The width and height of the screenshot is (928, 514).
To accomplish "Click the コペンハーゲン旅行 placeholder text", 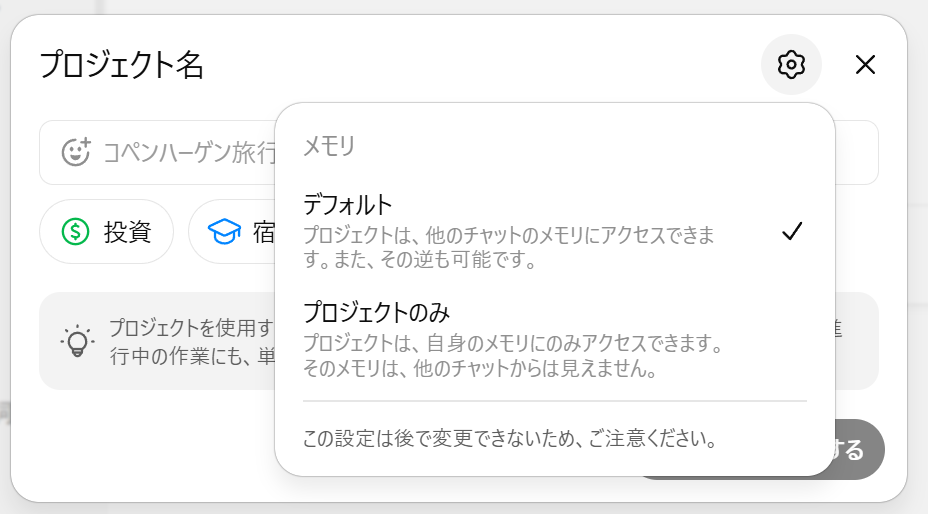I will pos(189,153).
